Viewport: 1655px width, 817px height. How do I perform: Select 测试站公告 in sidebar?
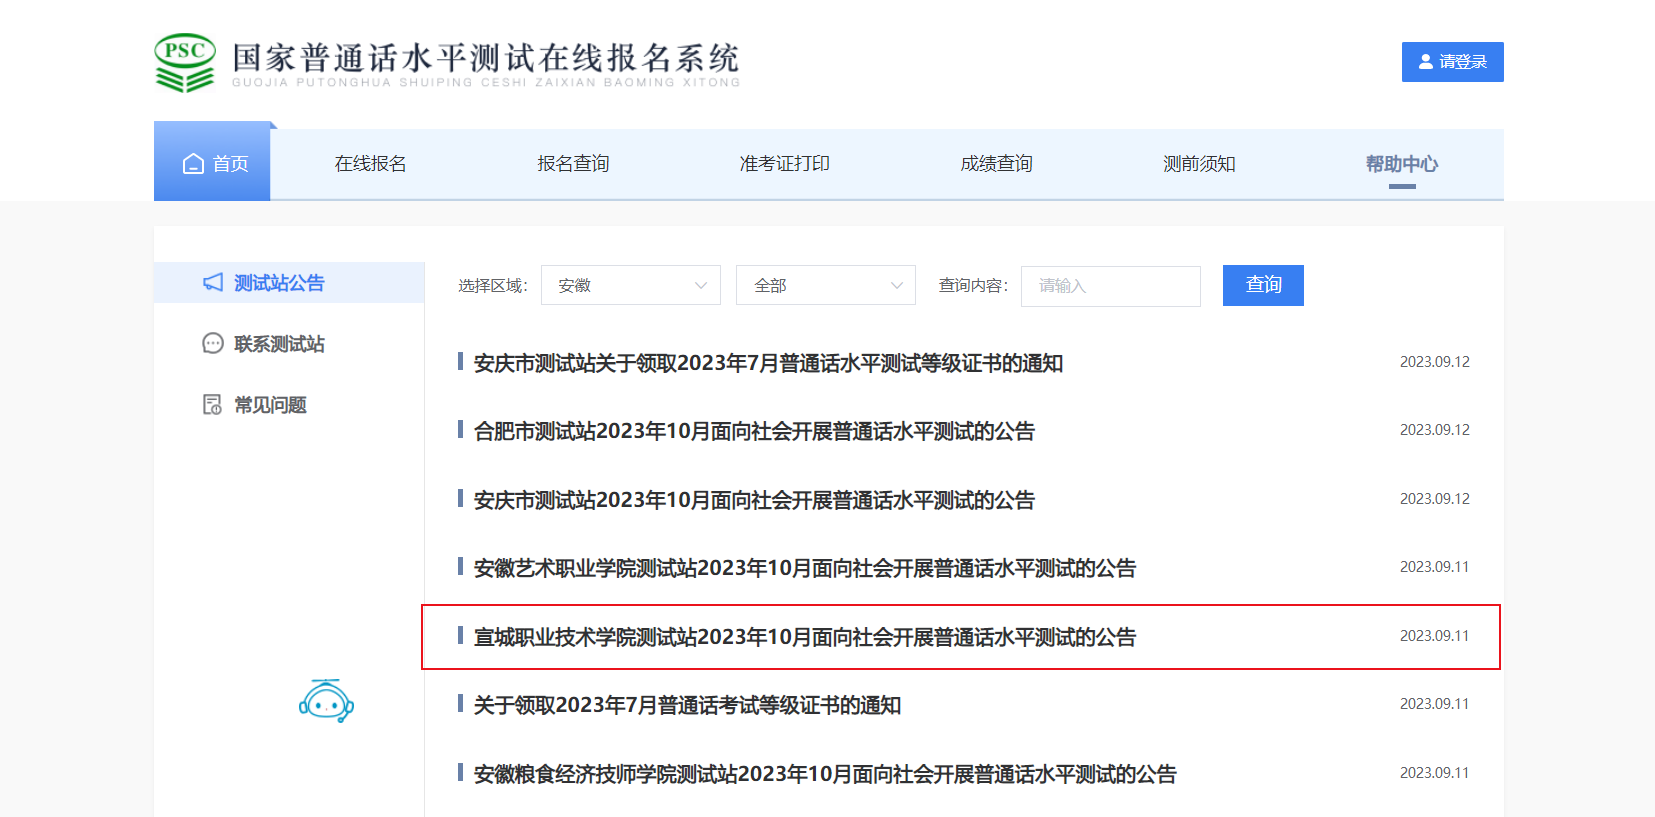[289, 283]
